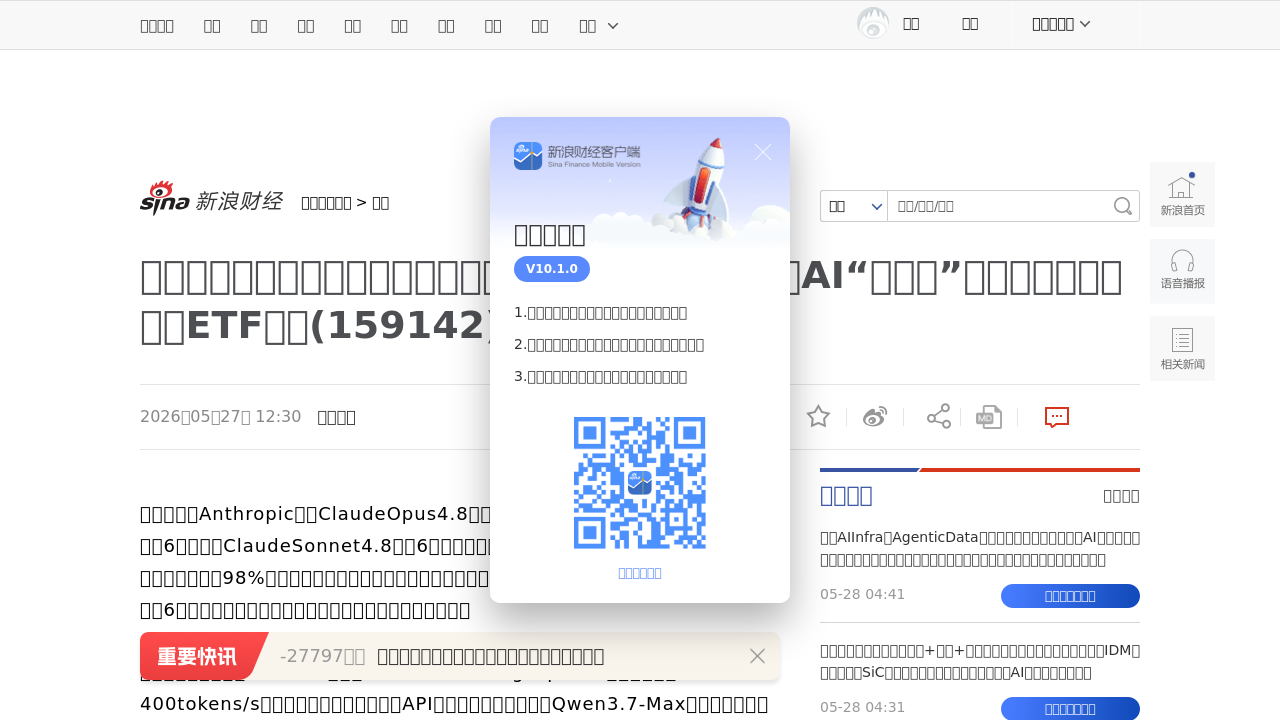Image resolution: width=1280 pixels, height=720 pixels.
Task: Dismiss the 重要快讯 news ticker bar
Action: (757, 656)
